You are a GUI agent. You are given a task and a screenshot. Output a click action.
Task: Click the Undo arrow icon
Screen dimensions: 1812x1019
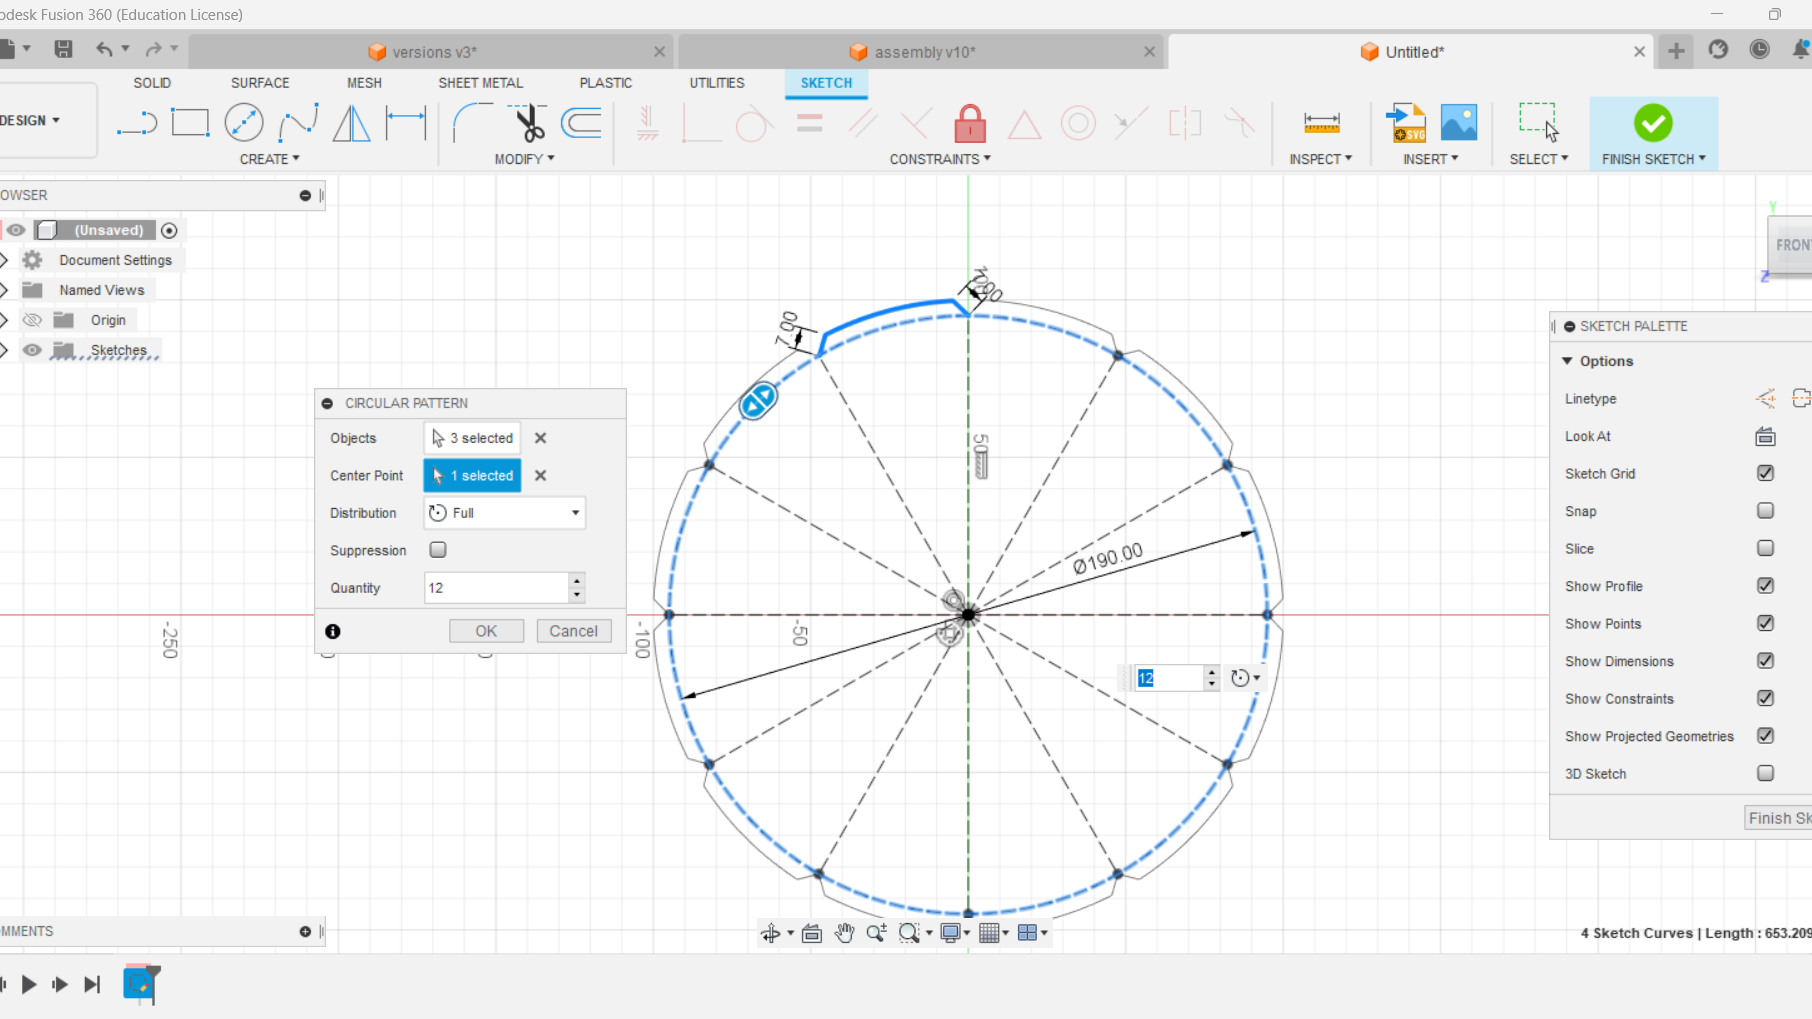point(104,49)
